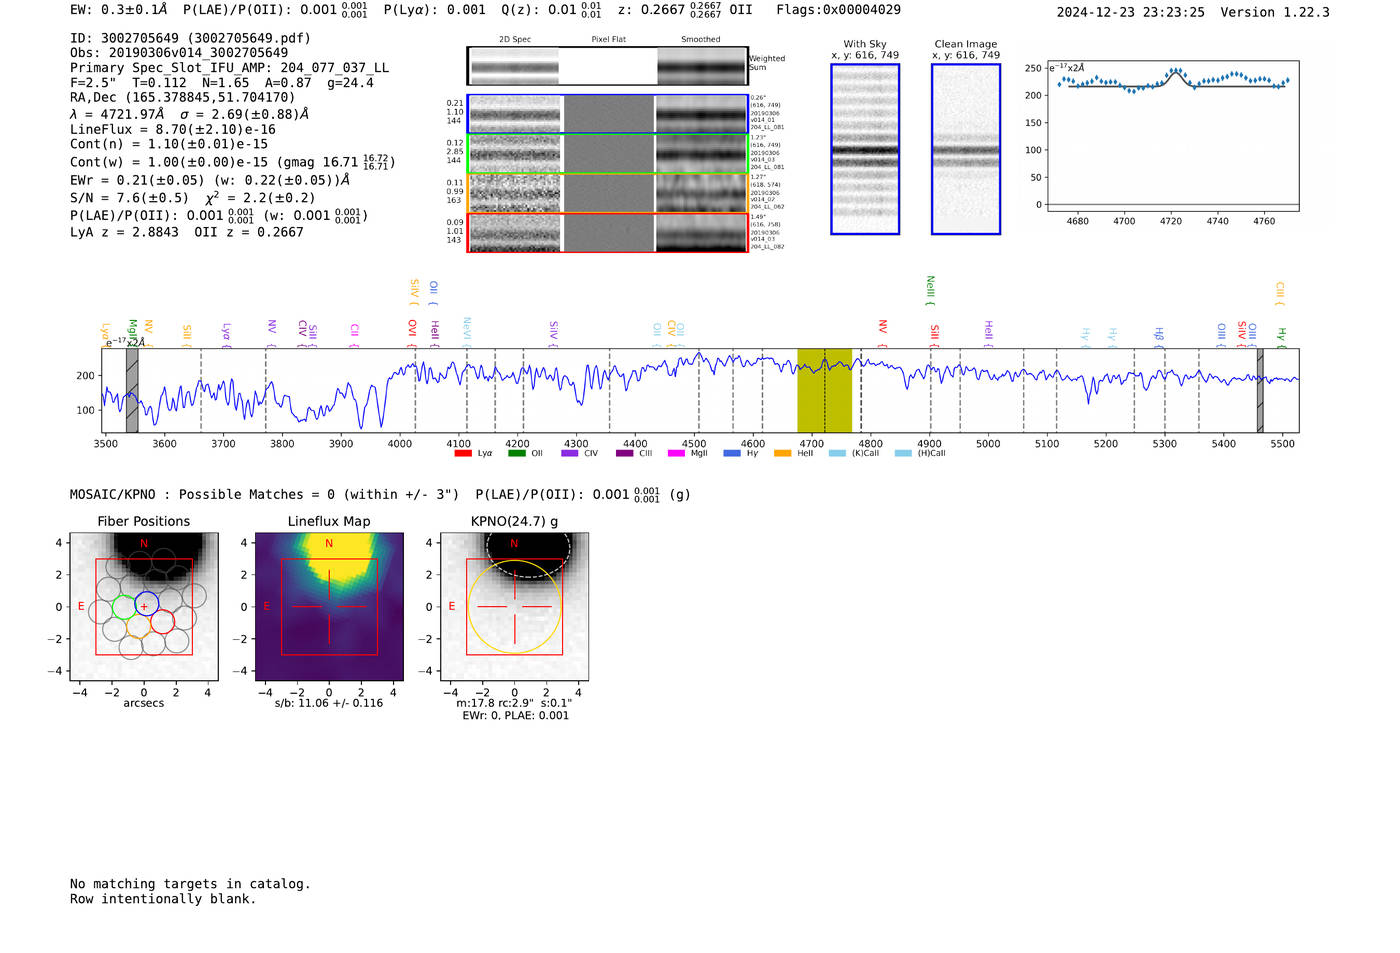
Task: Click the EWr: 0. PLAE: 0.001 text
Action: click(x=515, y=716)
